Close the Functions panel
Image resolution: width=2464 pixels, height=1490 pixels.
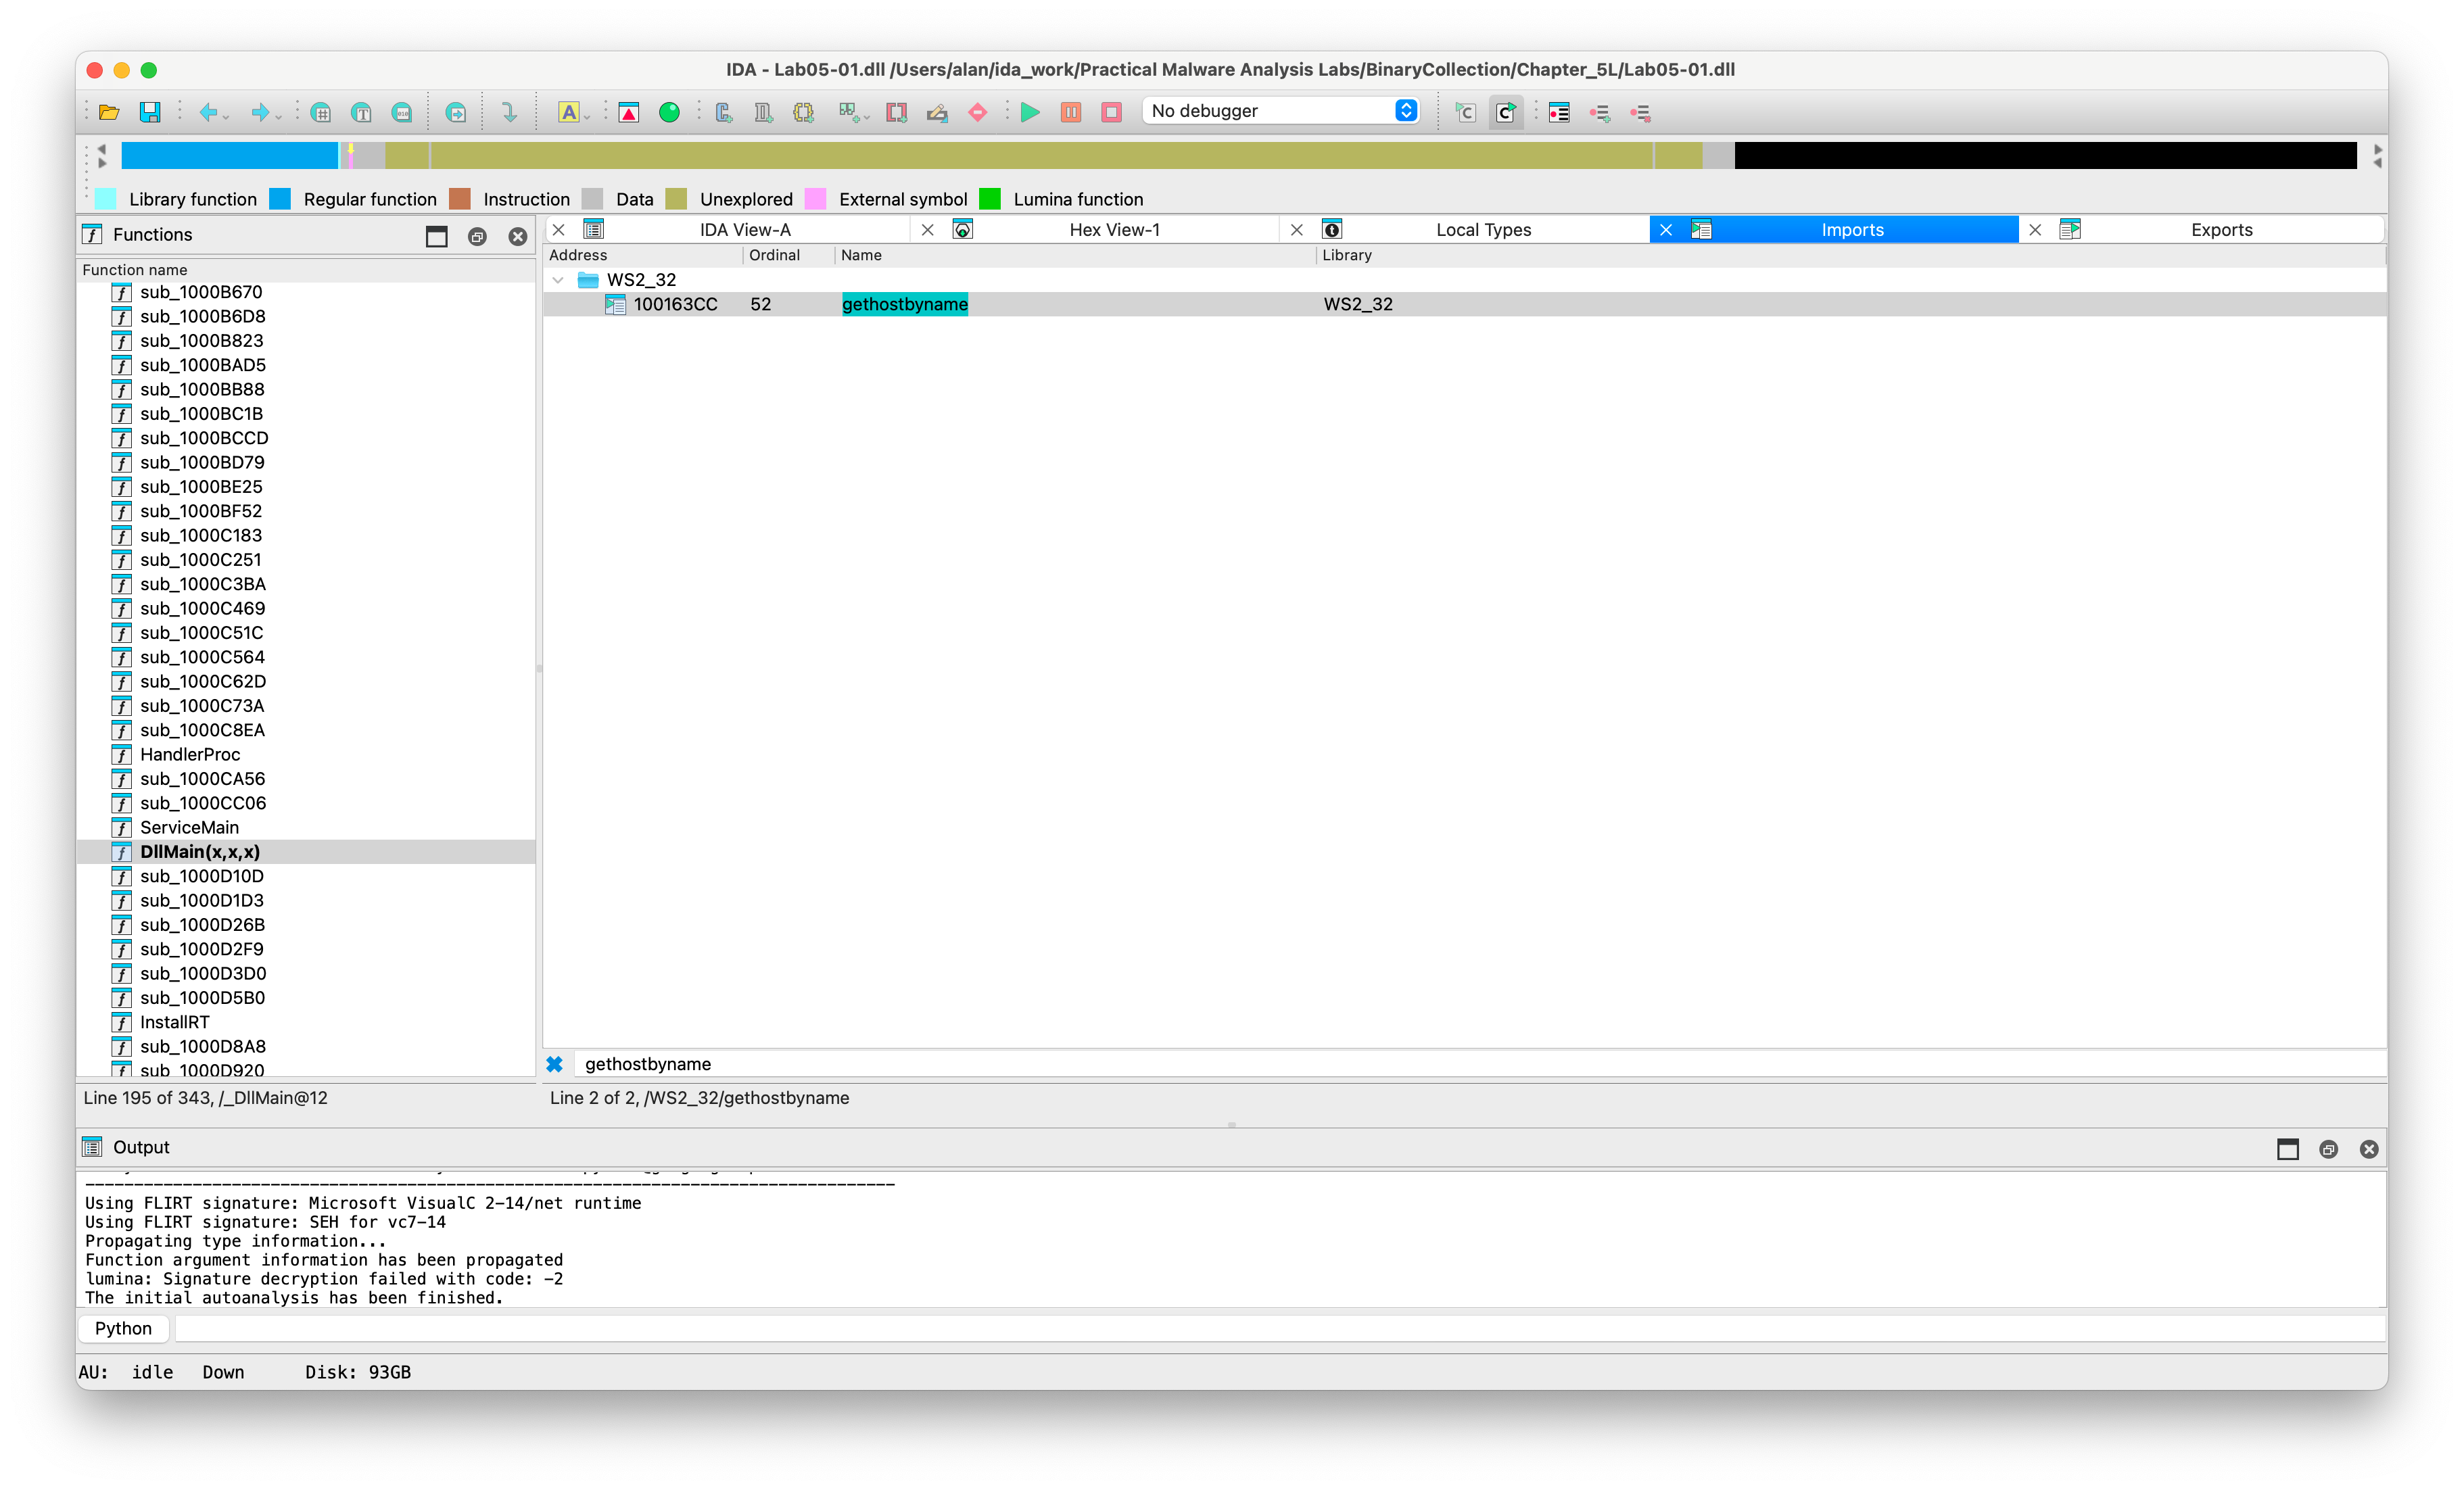point(518,237)
